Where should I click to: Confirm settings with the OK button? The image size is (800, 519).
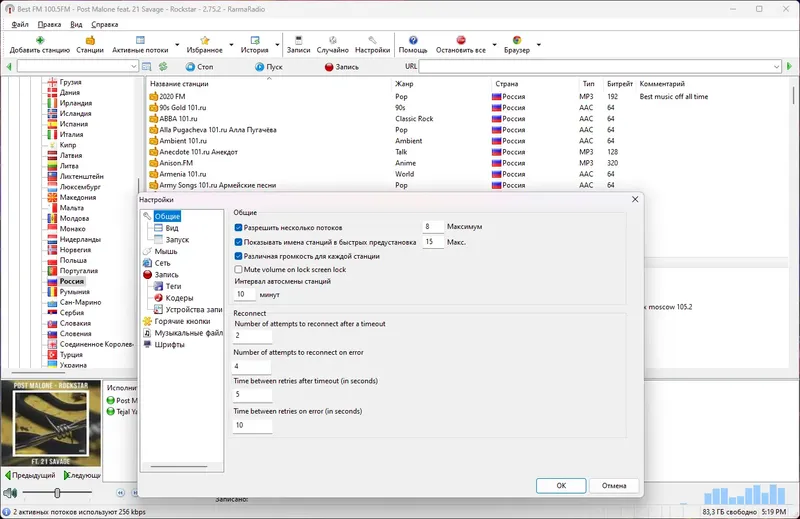pyautogui.click(x=561, y=485)
